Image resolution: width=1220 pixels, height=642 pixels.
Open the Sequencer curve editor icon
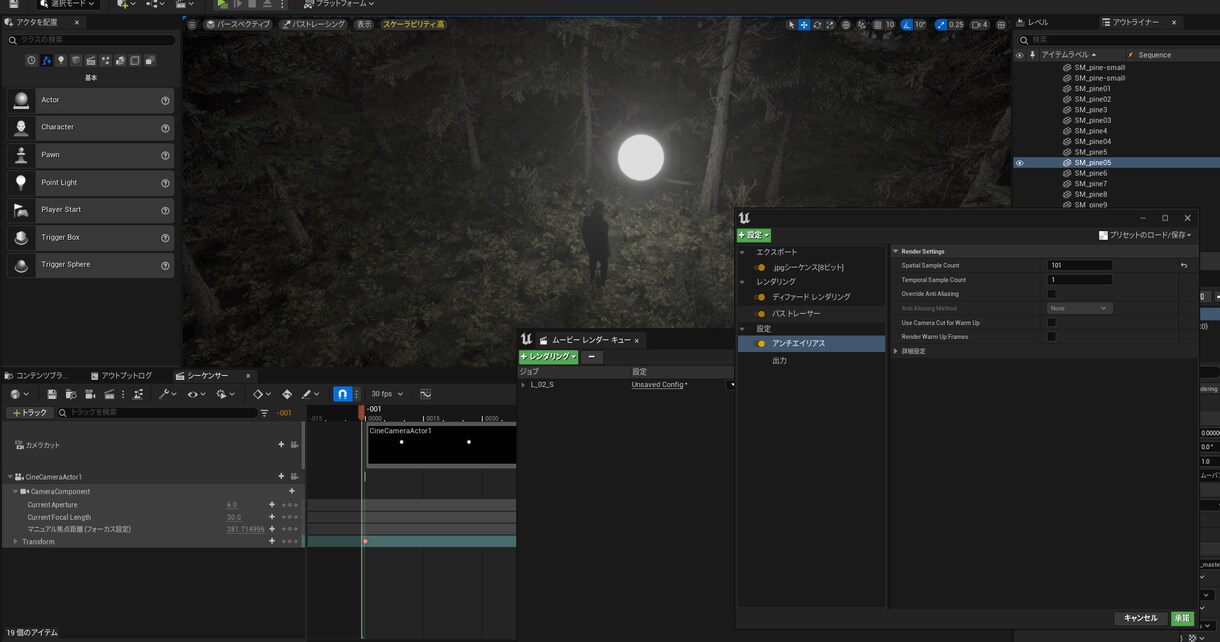tap(425, 394)
